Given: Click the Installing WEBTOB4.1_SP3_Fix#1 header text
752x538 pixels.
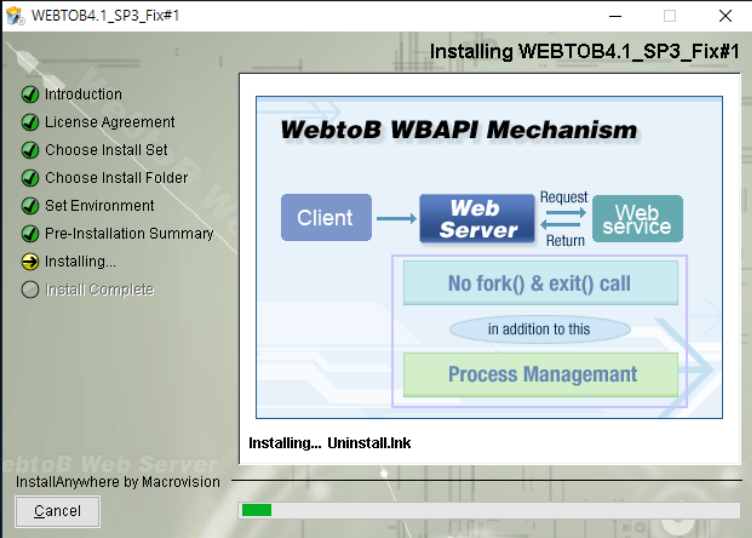Looking at the screenshot, I should pyautogui.click(x=585, y=52).
